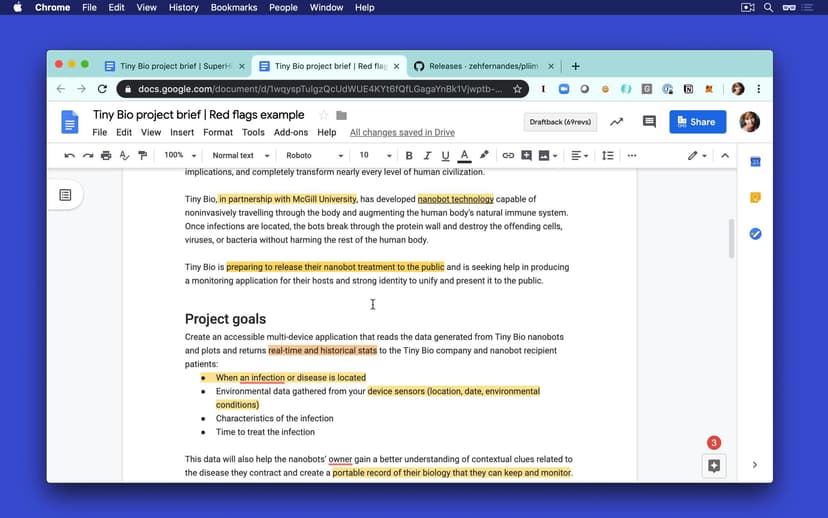Open the Roboto font dropdown
Screen dimensions: 828x518
pos(314,156)
